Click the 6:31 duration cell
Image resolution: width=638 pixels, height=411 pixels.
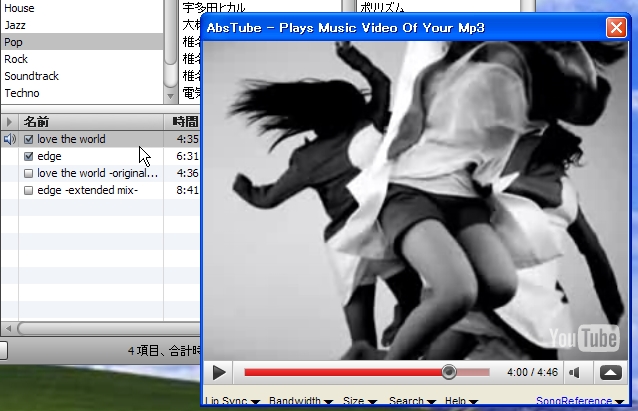pyautogui.click(x=187, y=156)
